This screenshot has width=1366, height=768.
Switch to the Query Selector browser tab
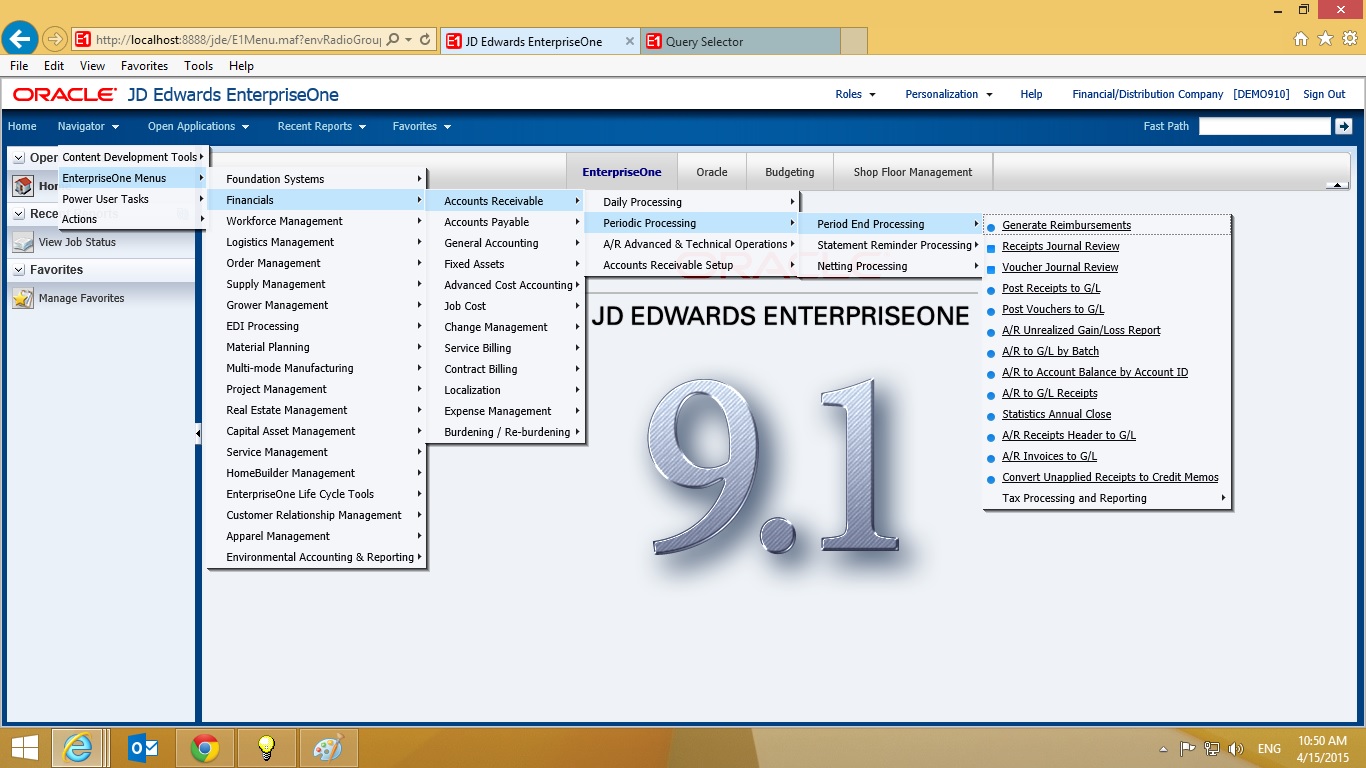[740, 41]
